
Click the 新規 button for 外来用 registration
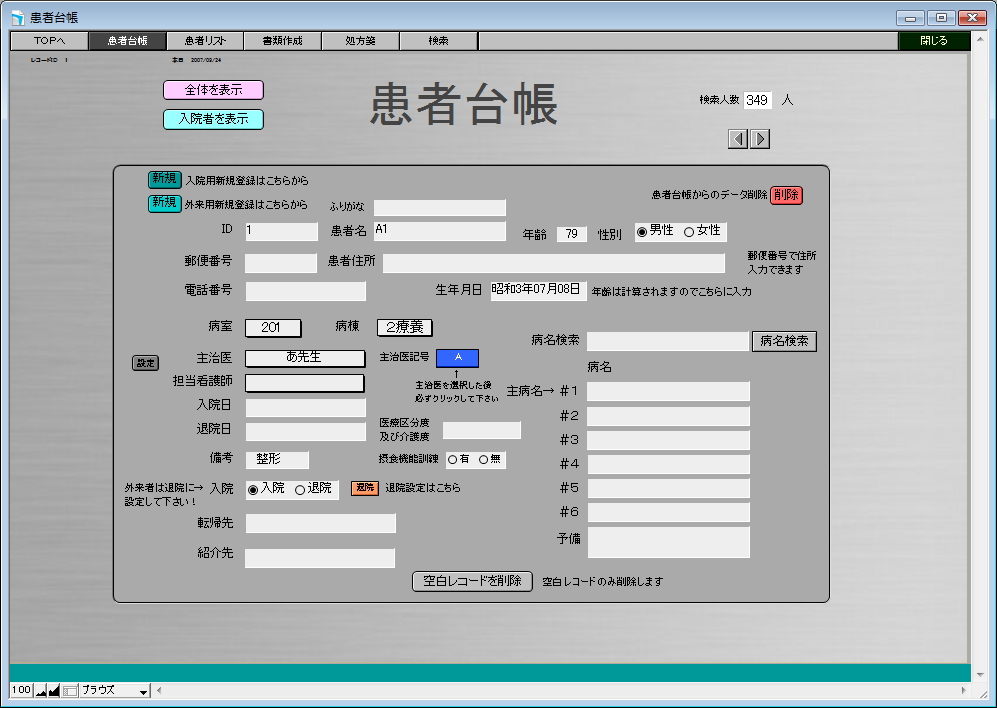coord(165,204)
